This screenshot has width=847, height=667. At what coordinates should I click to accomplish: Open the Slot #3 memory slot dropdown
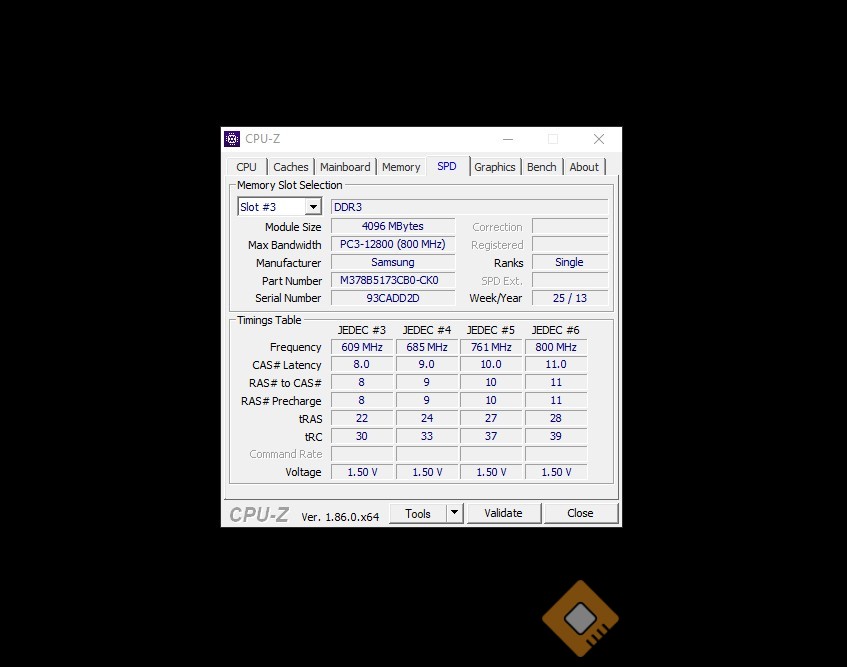[313, 207]
